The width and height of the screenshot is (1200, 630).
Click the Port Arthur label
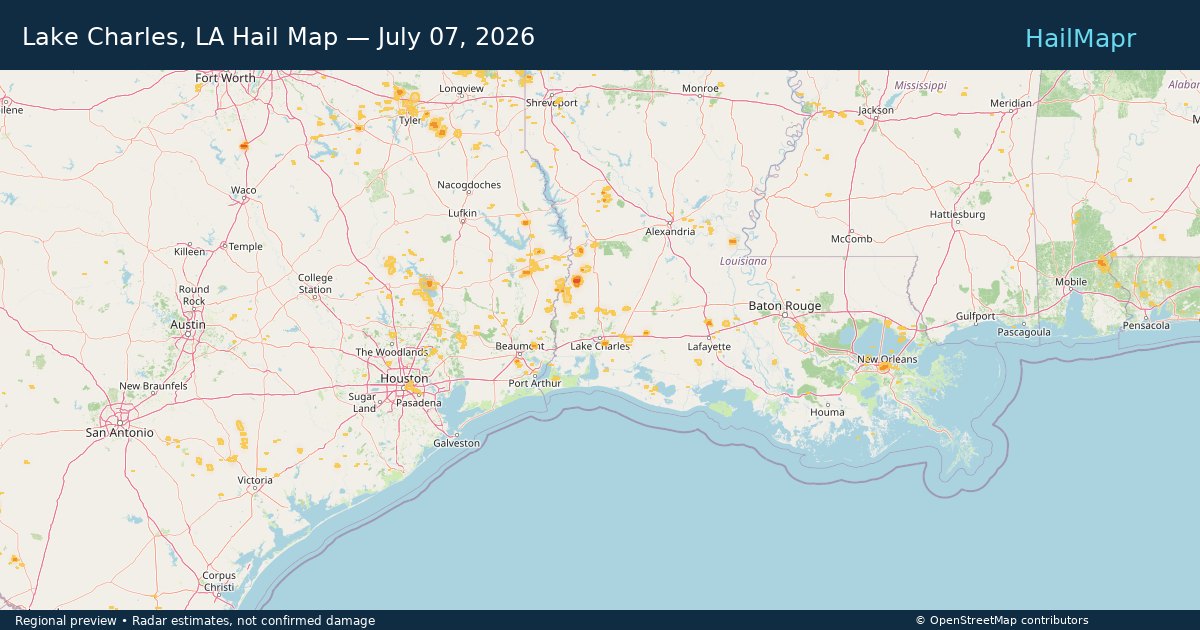click(x=535, y=383)
